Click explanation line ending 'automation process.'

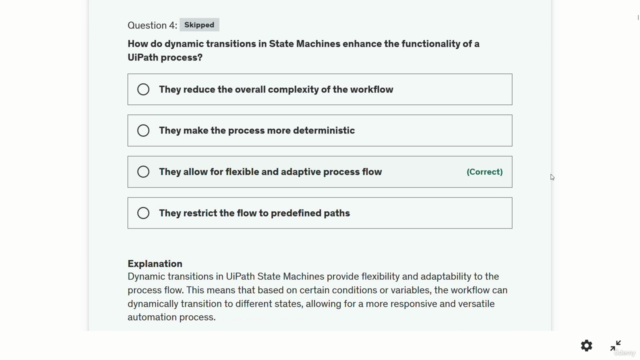point(171,317)
